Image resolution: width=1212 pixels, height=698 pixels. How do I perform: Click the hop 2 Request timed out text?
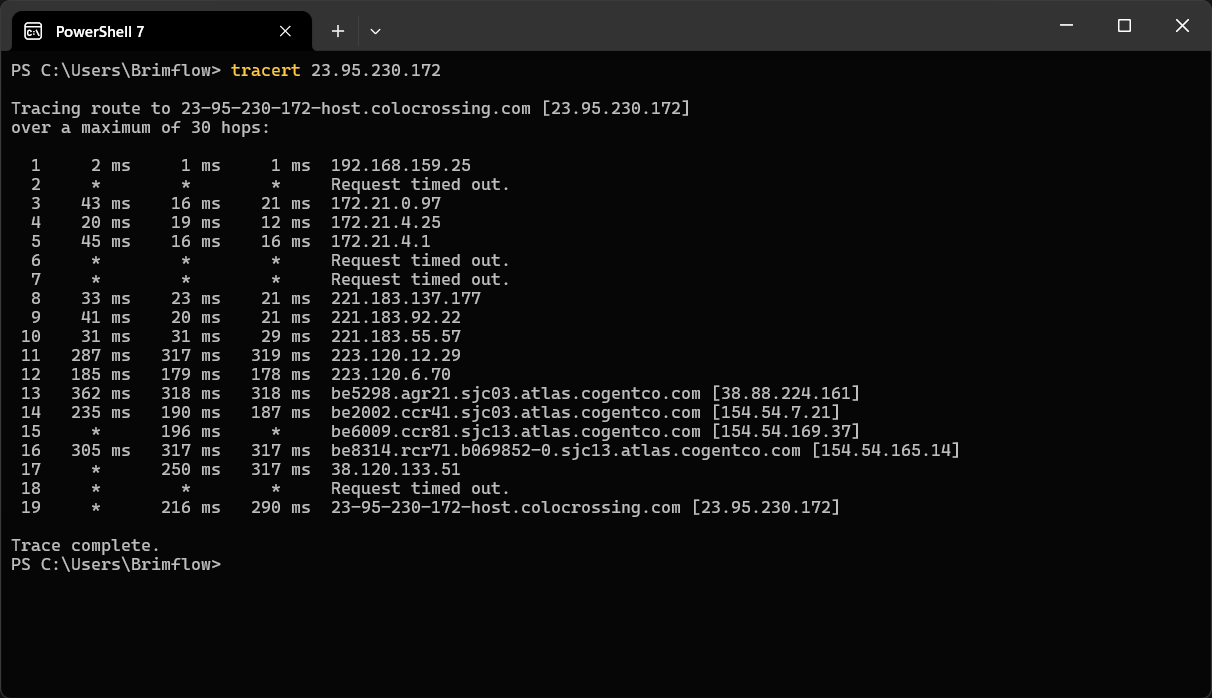pos(420,185)
